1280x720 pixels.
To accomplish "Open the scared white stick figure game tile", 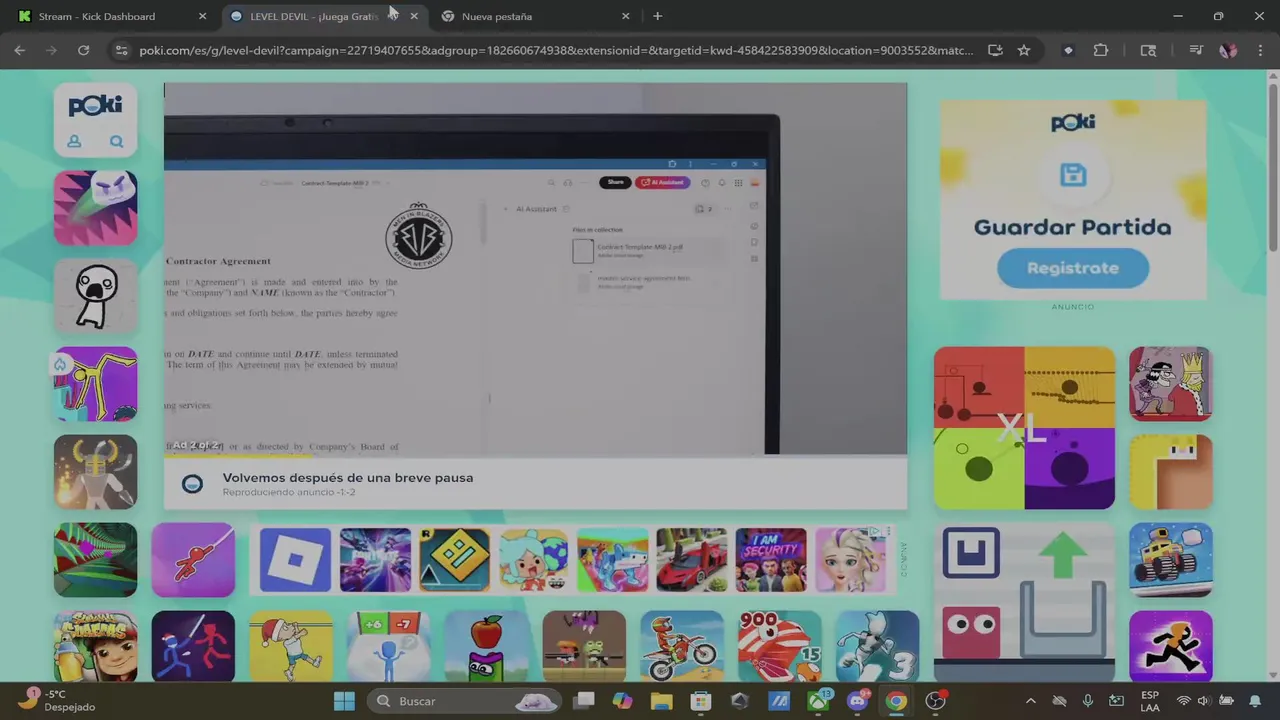I will coord(95,295).
